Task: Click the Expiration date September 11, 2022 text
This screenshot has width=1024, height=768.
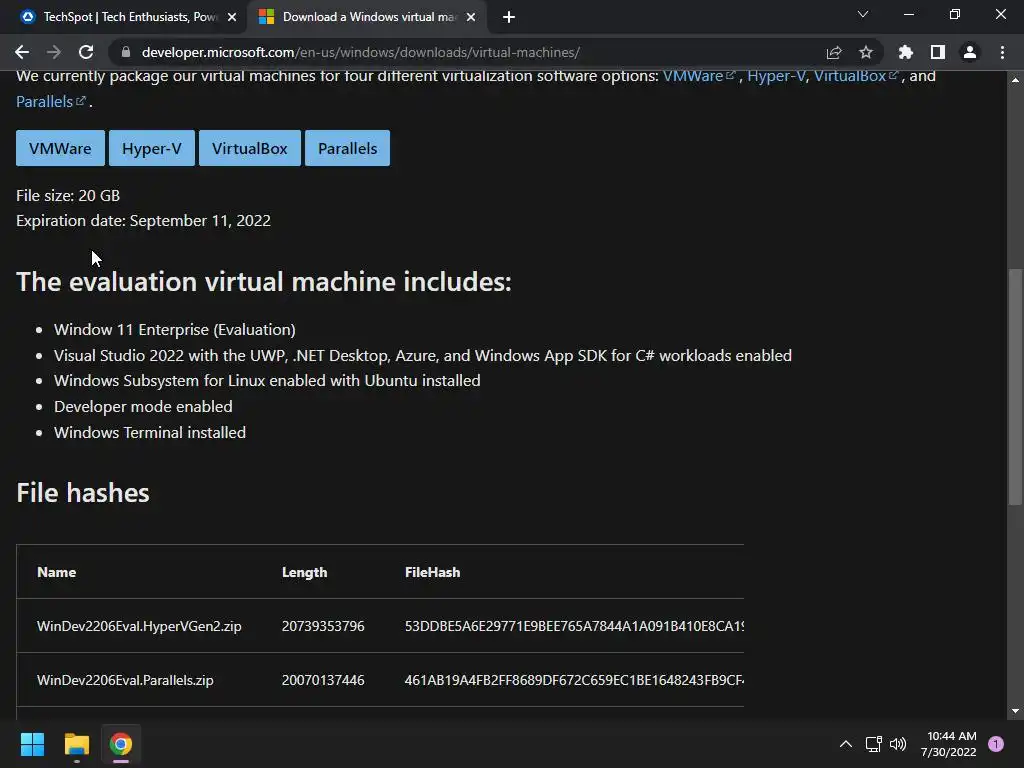Action: coord(144,221)
